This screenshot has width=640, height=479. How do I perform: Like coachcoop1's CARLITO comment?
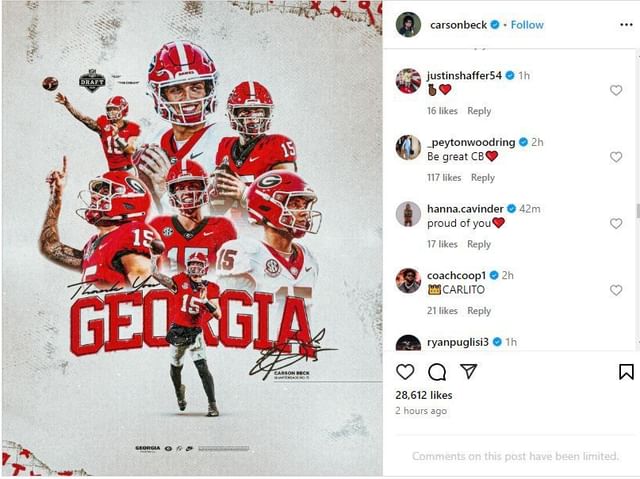tap(616, 290)
